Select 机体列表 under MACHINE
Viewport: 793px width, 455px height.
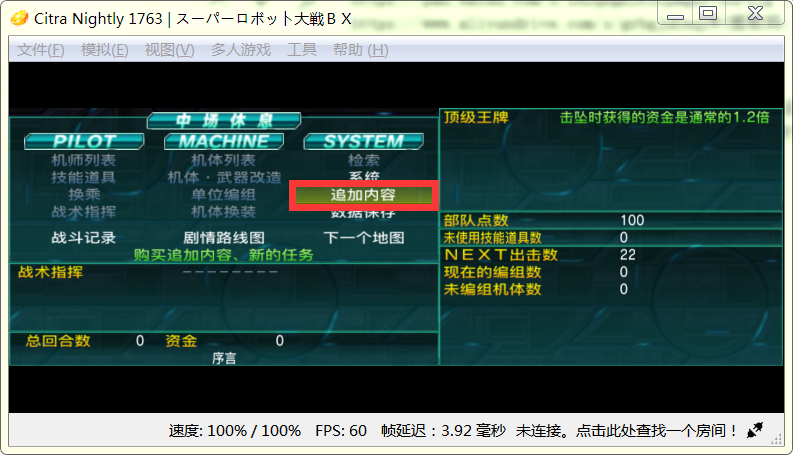point(223,160)
